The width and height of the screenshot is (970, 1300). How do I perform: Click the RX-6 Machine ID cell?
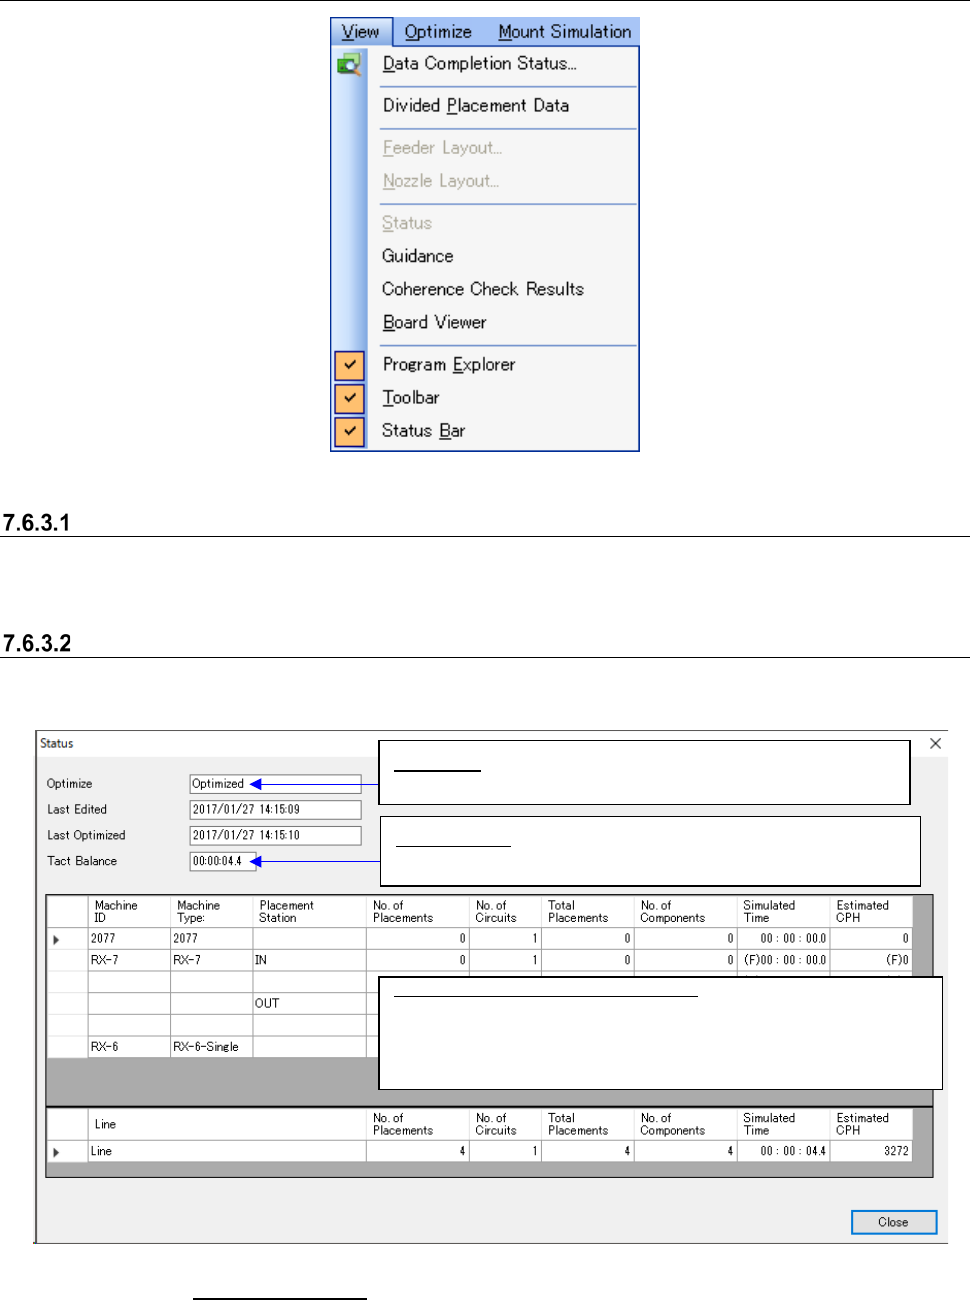pyautogui.click(x=129, y=1047)
